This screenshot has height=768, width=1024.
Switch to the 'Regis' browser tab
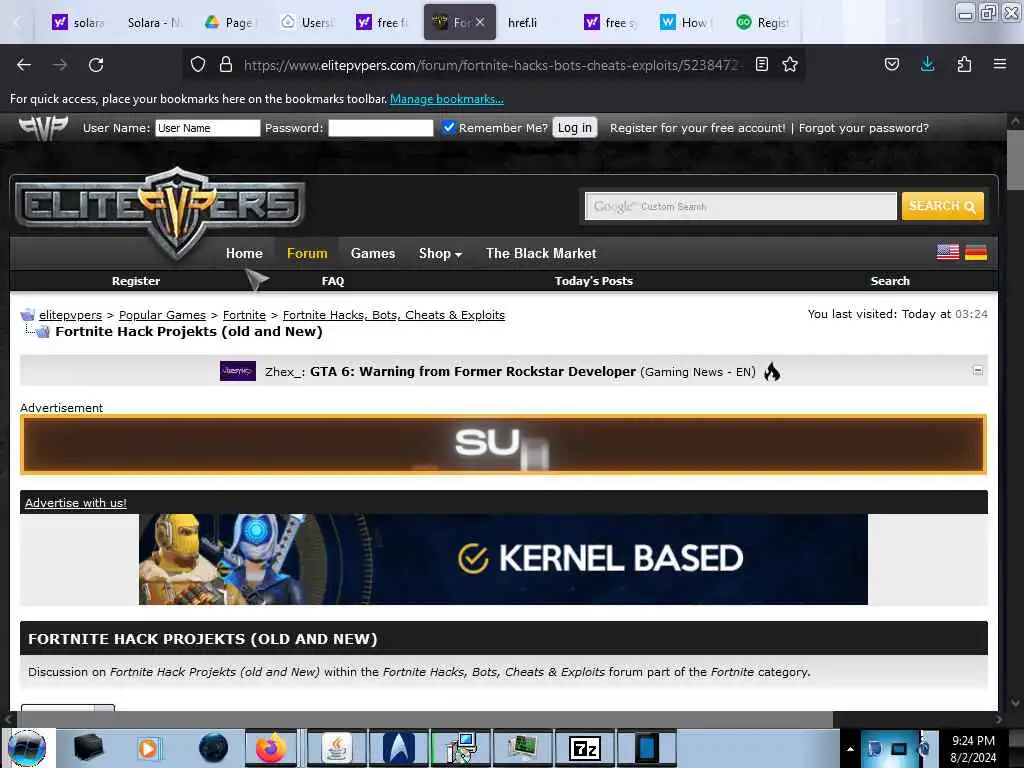click(762, 22)
